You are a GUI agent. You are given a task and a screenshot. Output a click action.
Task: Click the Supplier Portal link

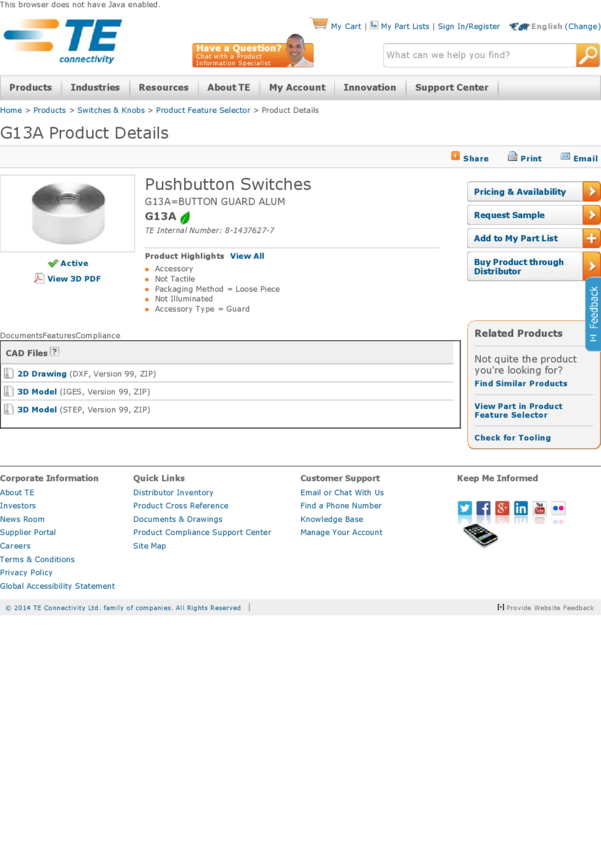click(x=28, y=532)
